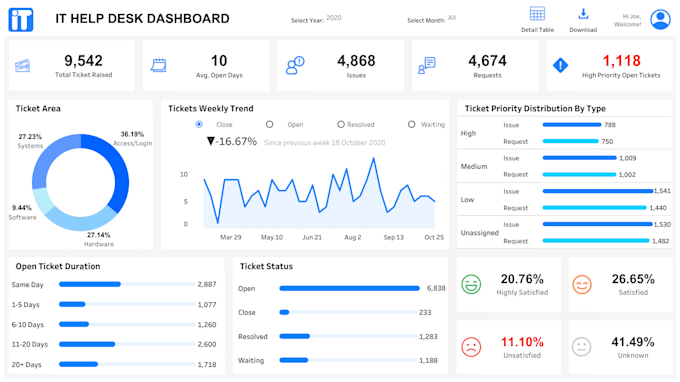Click the Detail Table label

click(x=537, y=30)
